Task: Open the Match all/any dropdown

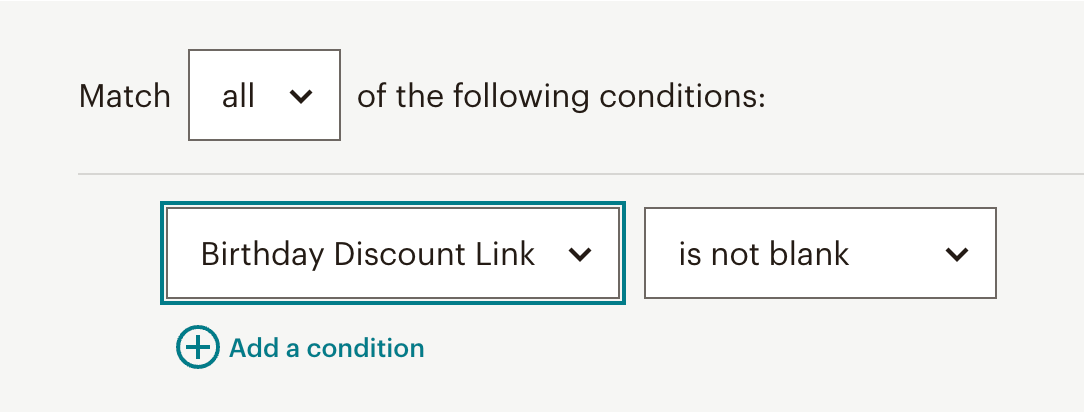Action: [x=264, y=96]
